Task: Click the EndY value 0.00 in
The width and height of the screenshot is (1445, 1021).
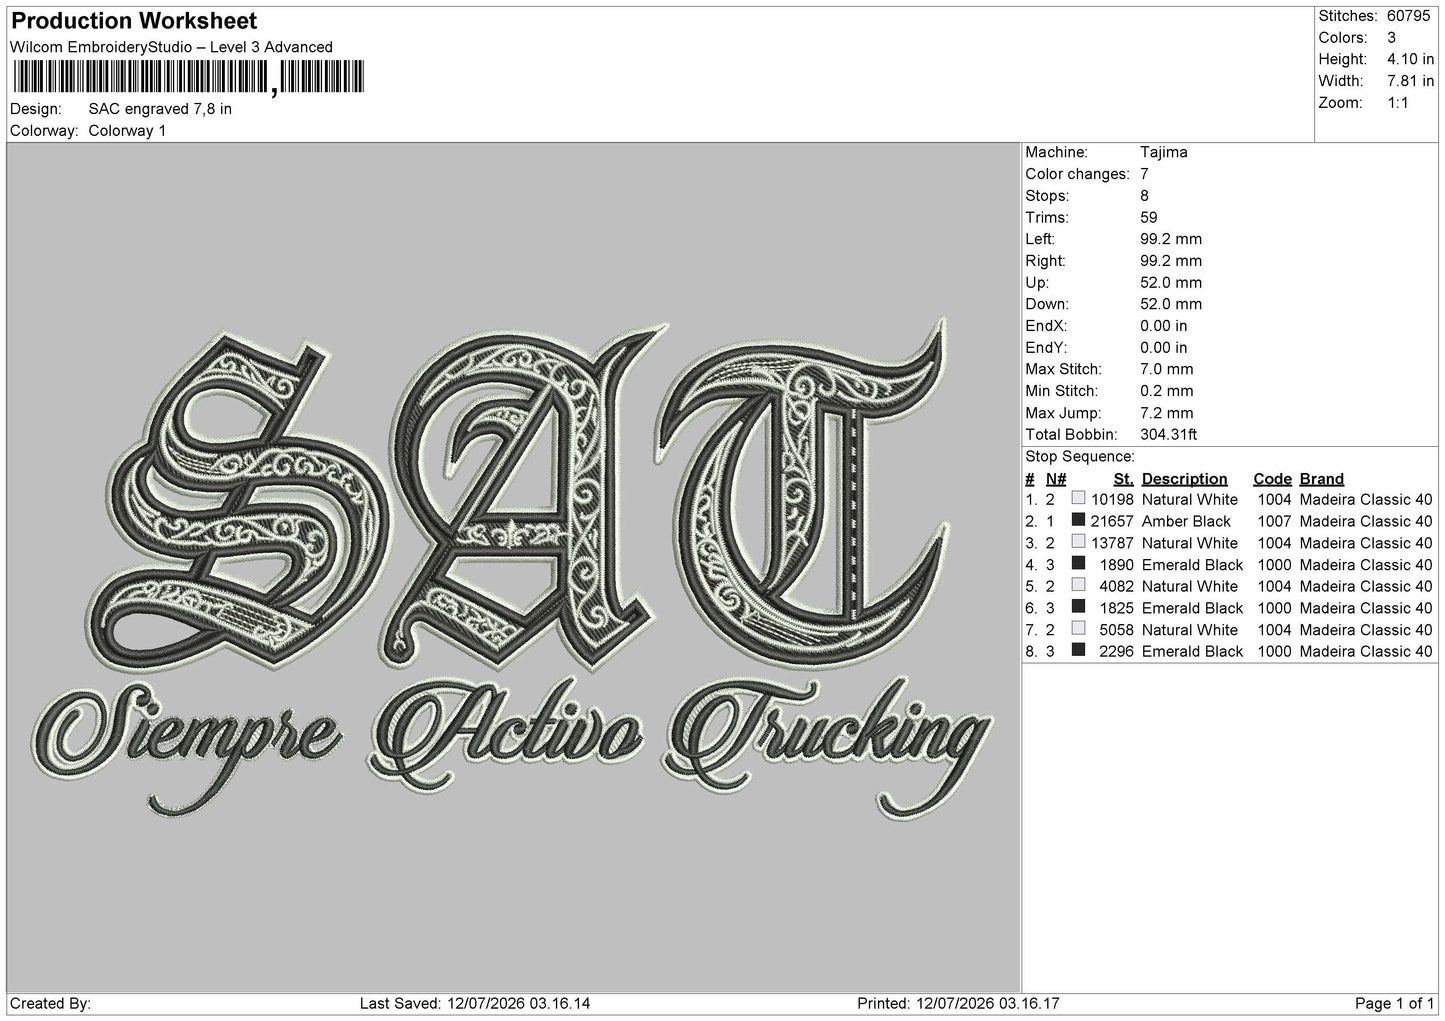Action: coord(1164,348)
